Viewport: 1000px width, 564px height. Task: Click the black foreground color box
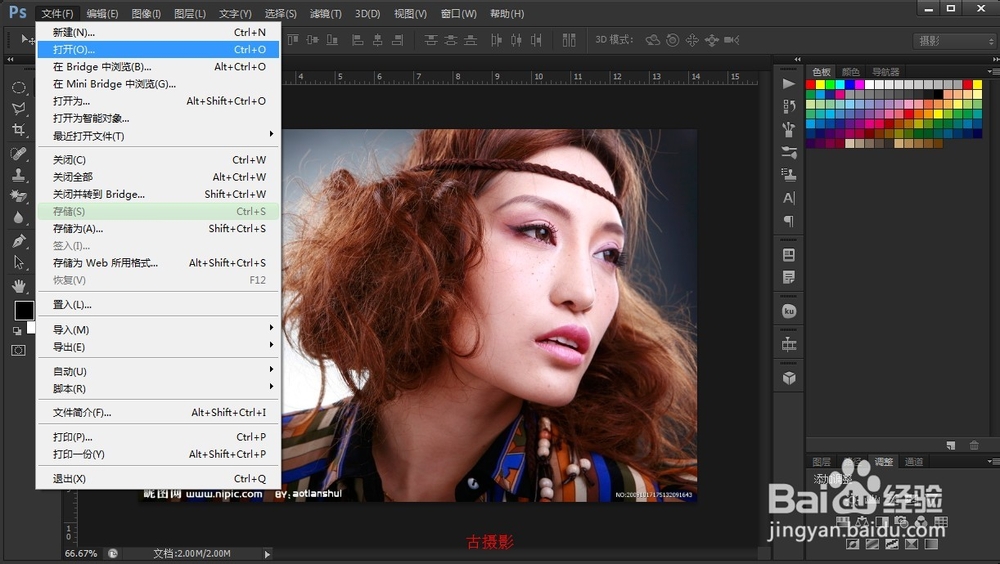click(22, 311)
